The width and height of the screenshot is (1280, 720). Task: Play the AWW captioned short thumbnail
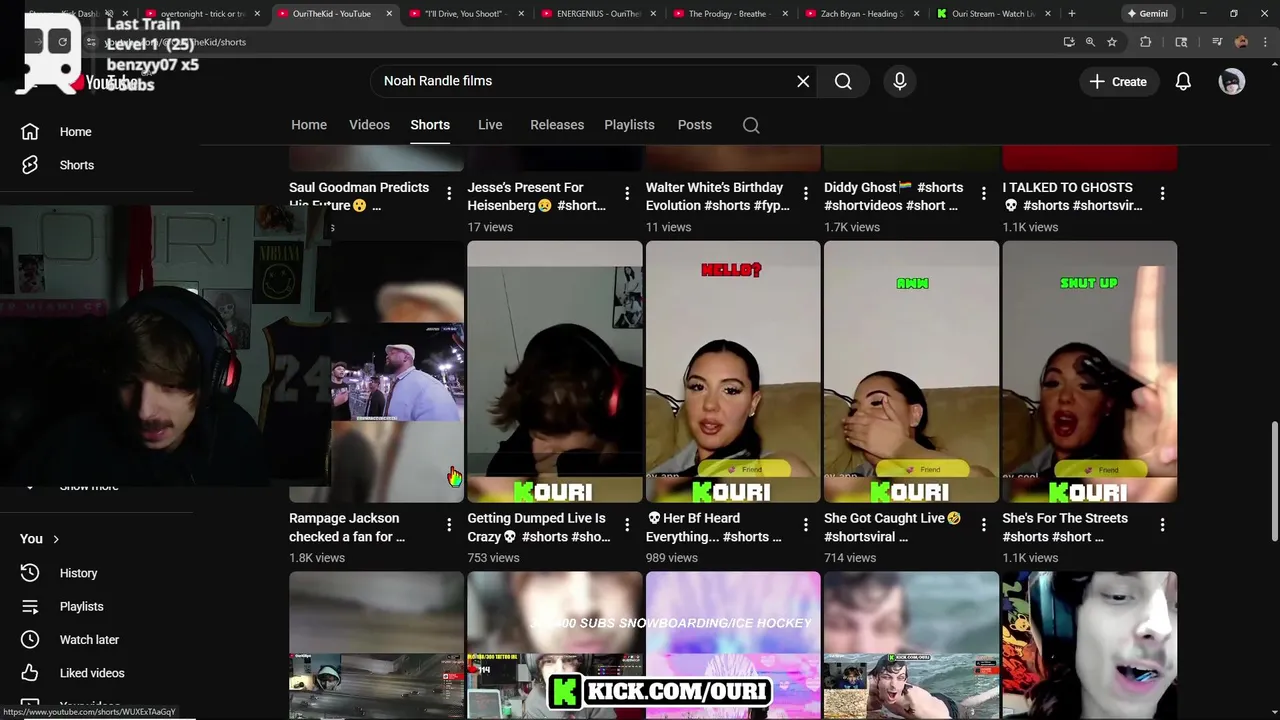point(911,371)
